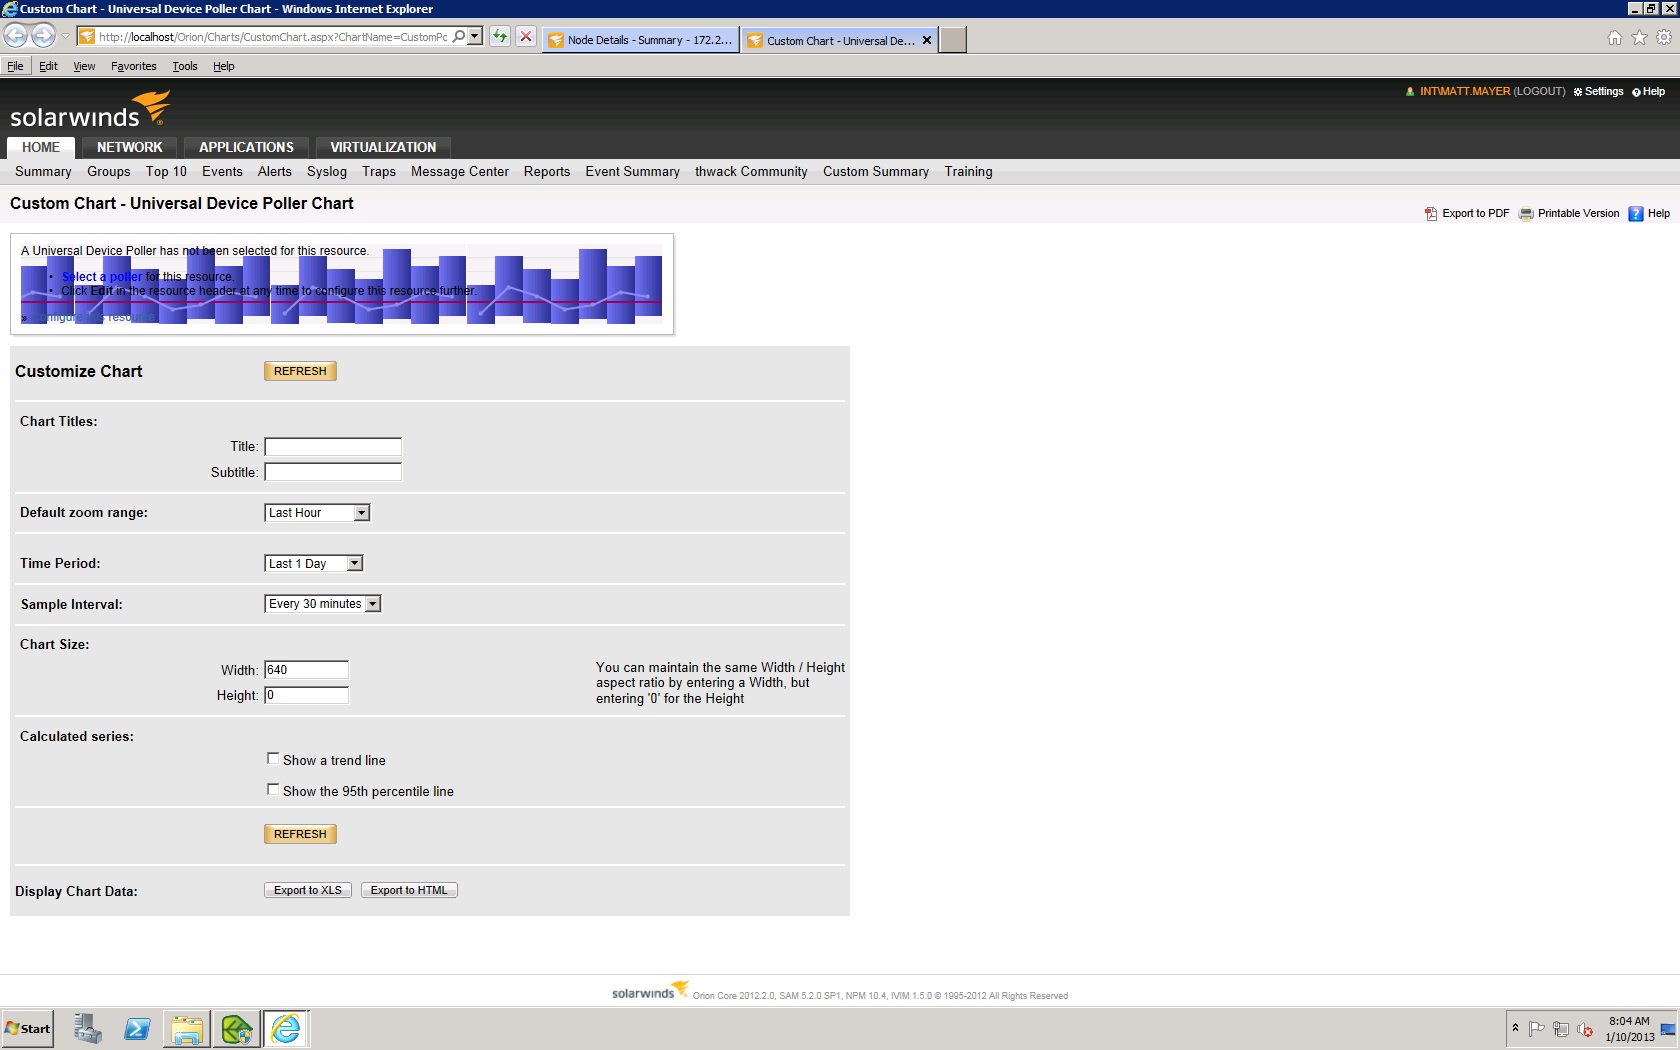Viewport: 1680px width, 1050px height.
Task: Open the Tools menu
Action: pos(185,66)
